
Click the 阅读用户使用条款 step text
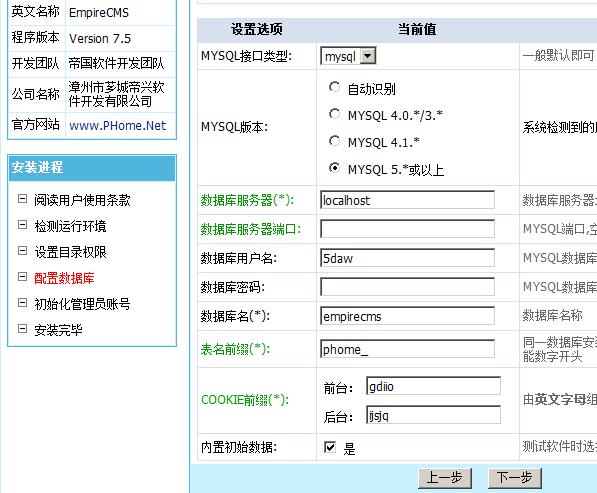(x=82, y=200)
